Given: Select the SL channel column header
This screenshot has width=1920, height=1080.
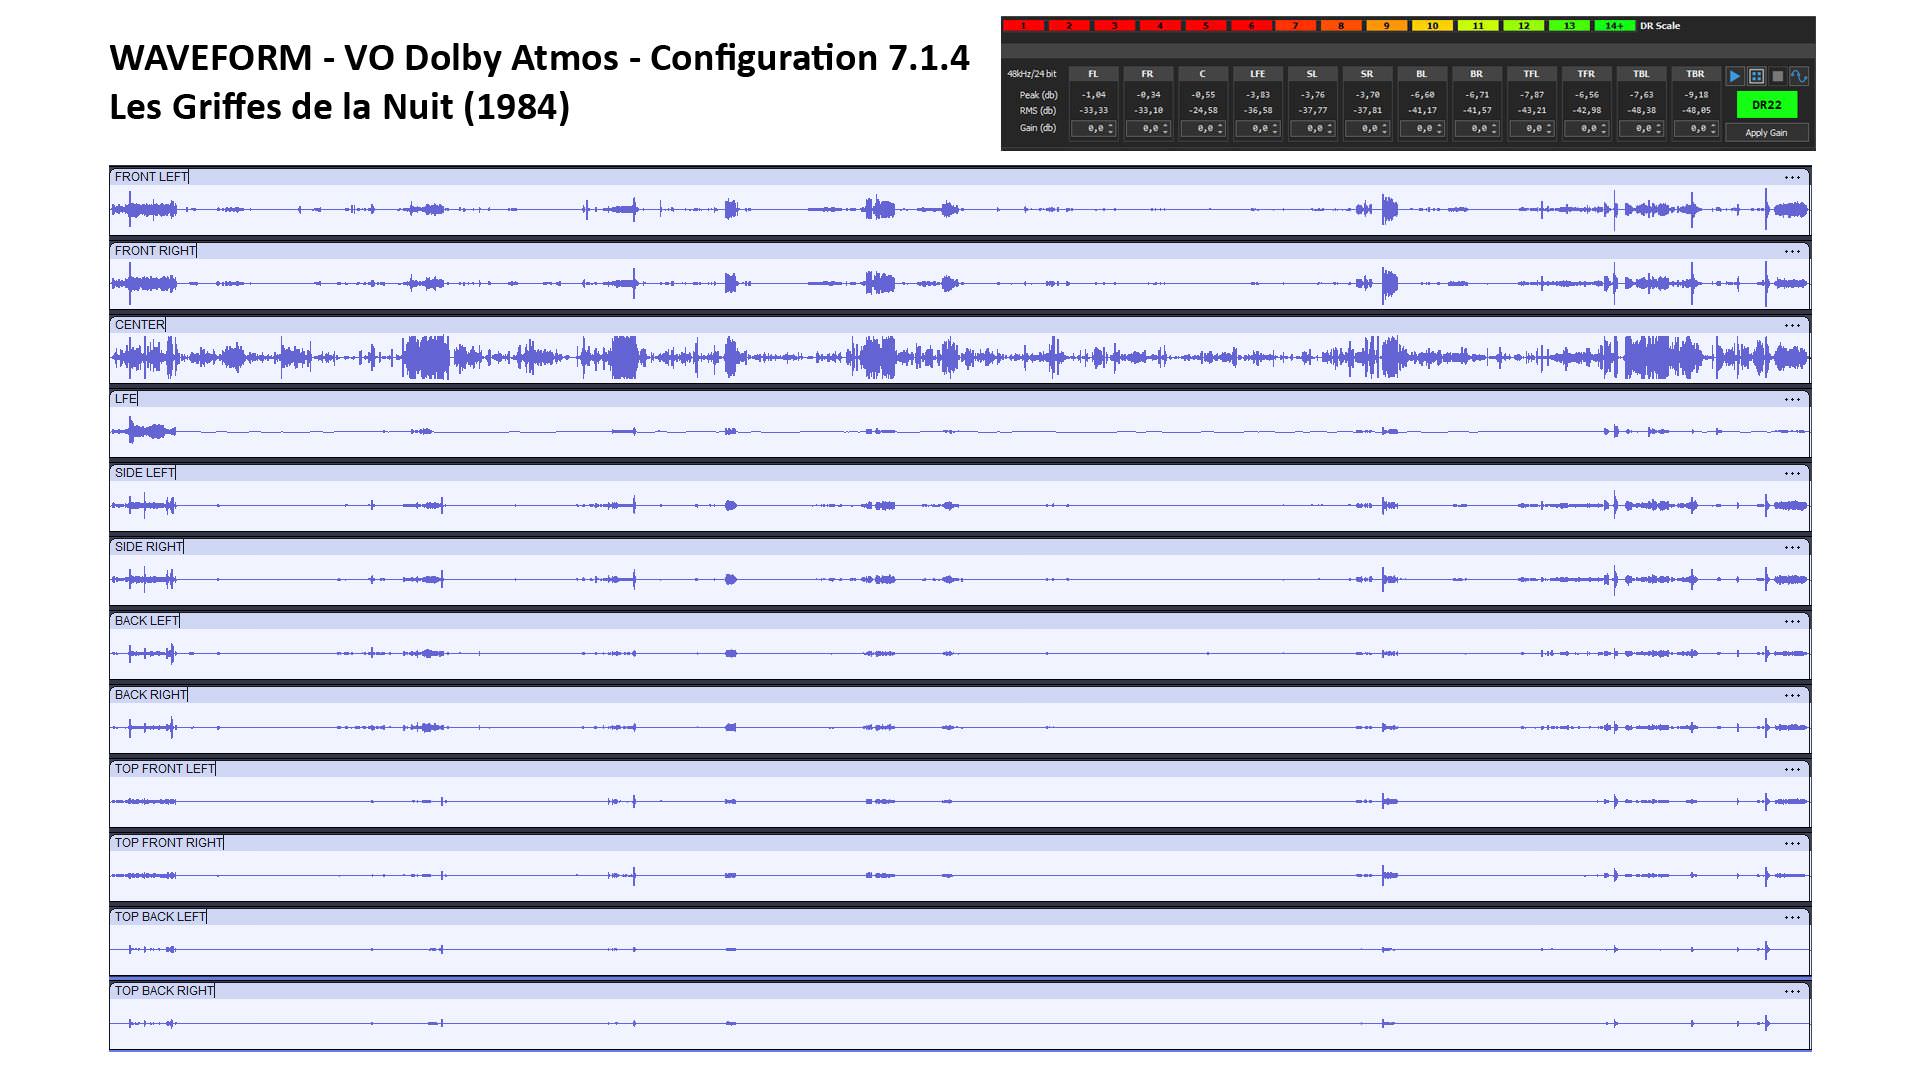Looking at the screenshot, I should 1312,74.
